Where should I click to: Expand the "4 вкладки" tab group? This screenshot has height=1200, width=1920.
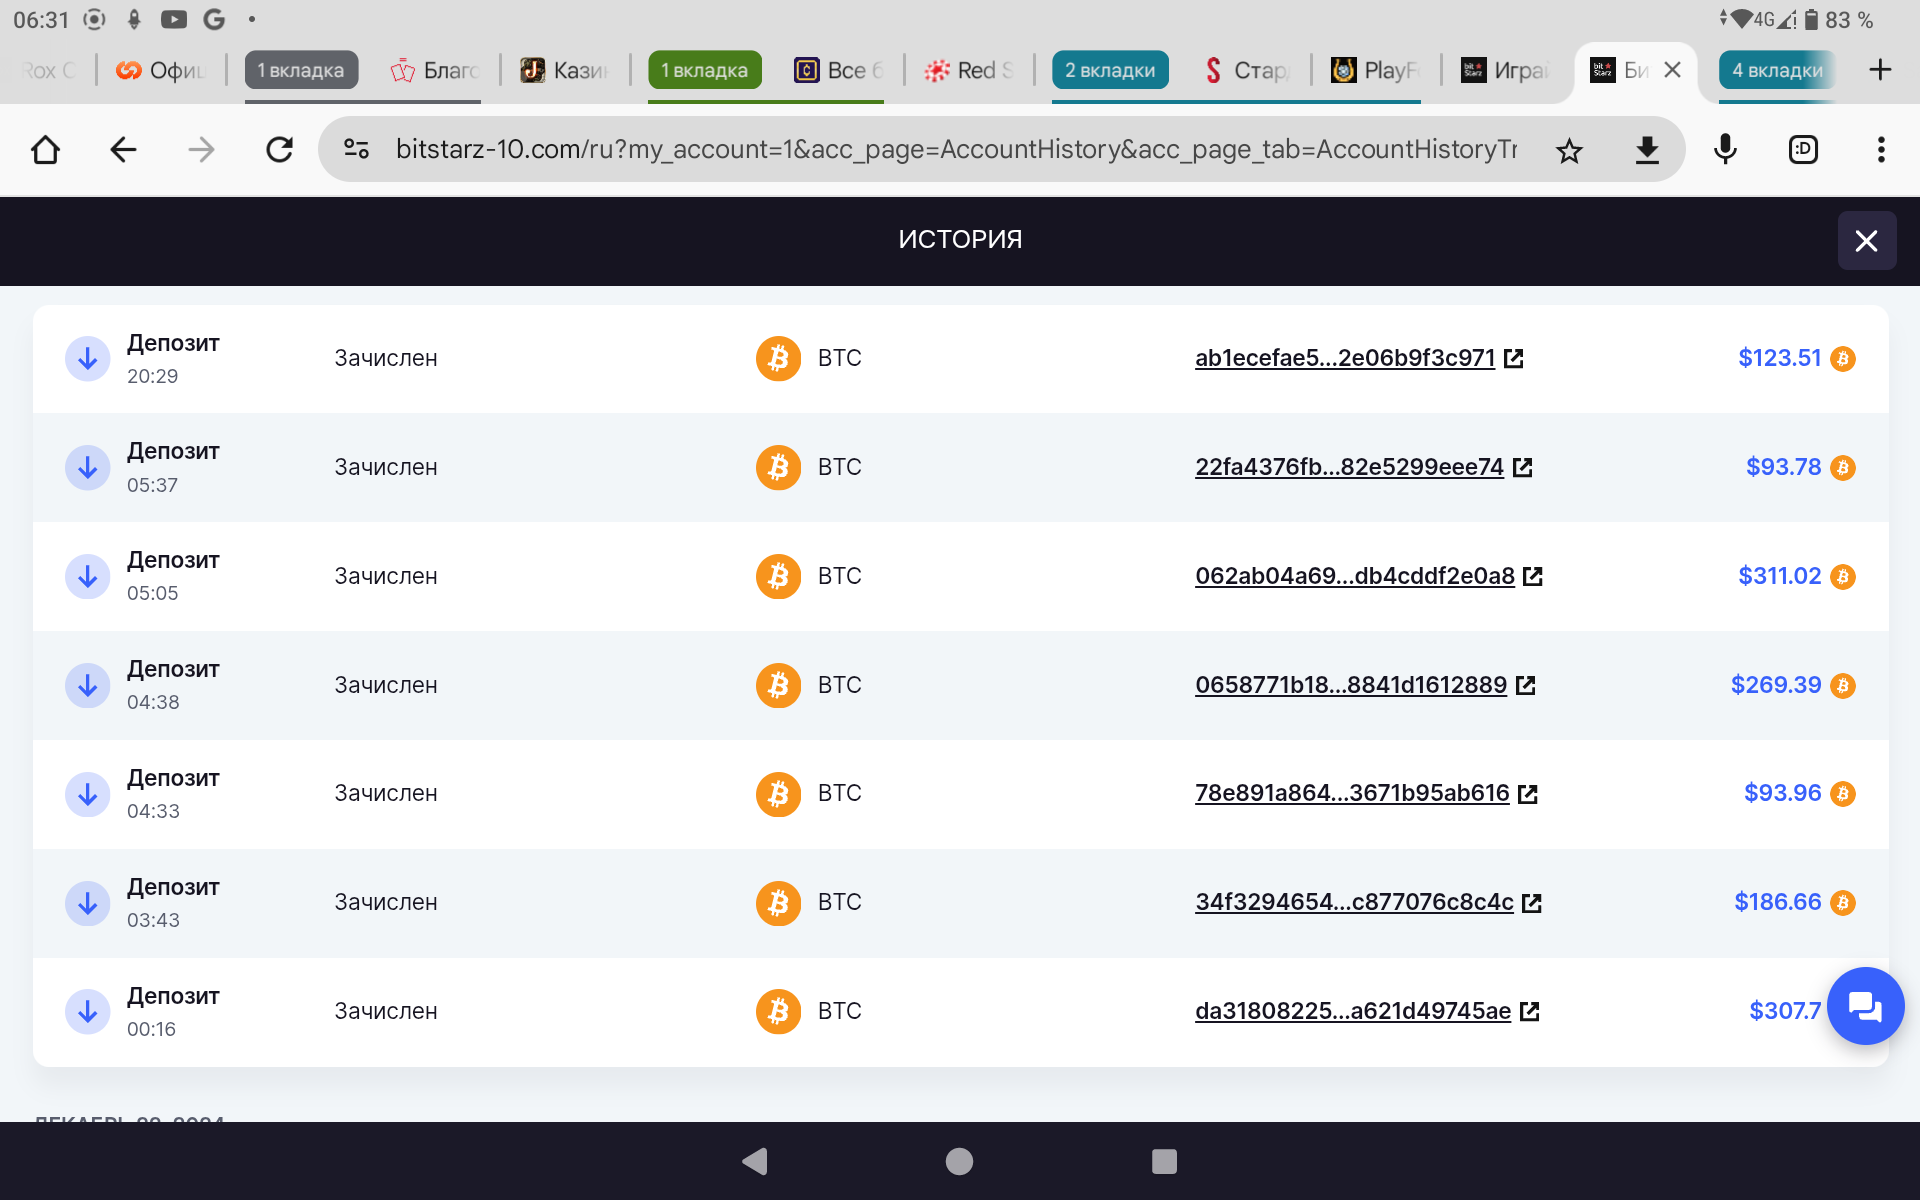coord(1777,70)
